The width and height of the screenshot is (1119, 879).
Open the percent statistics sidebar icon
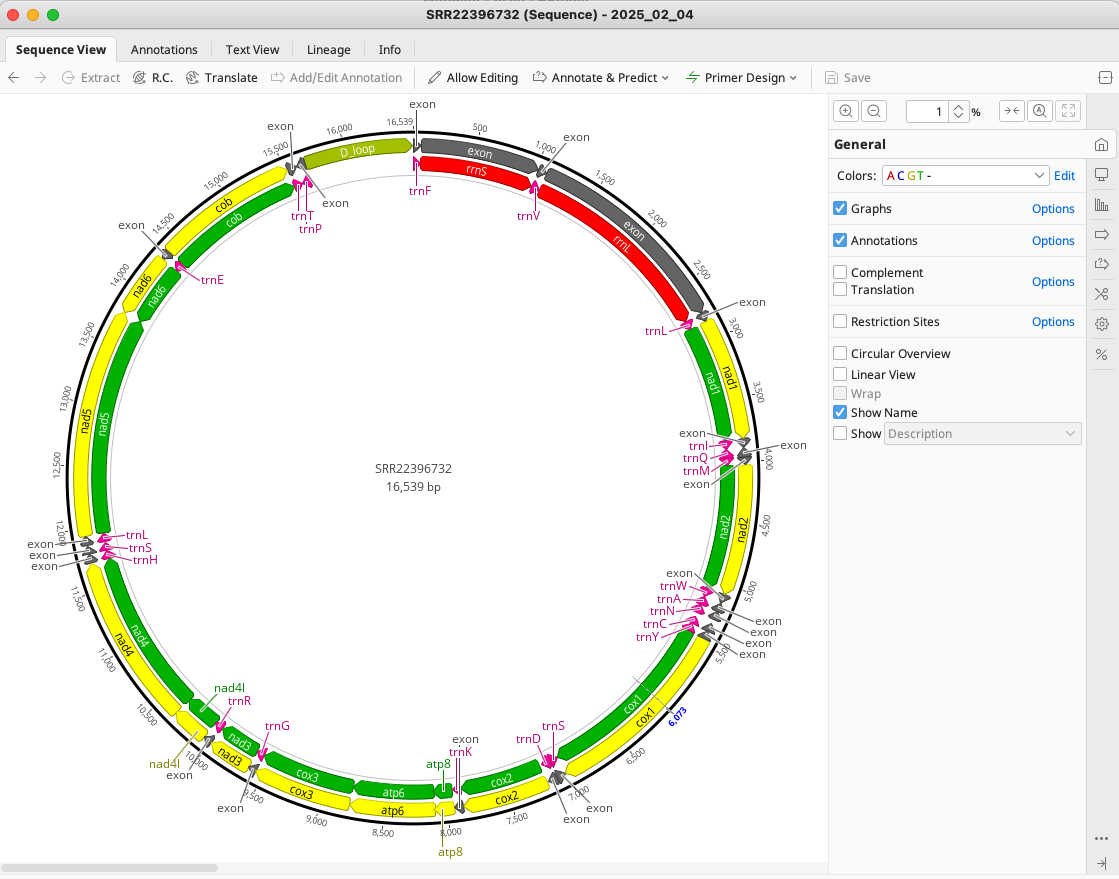click(1101, 355)
